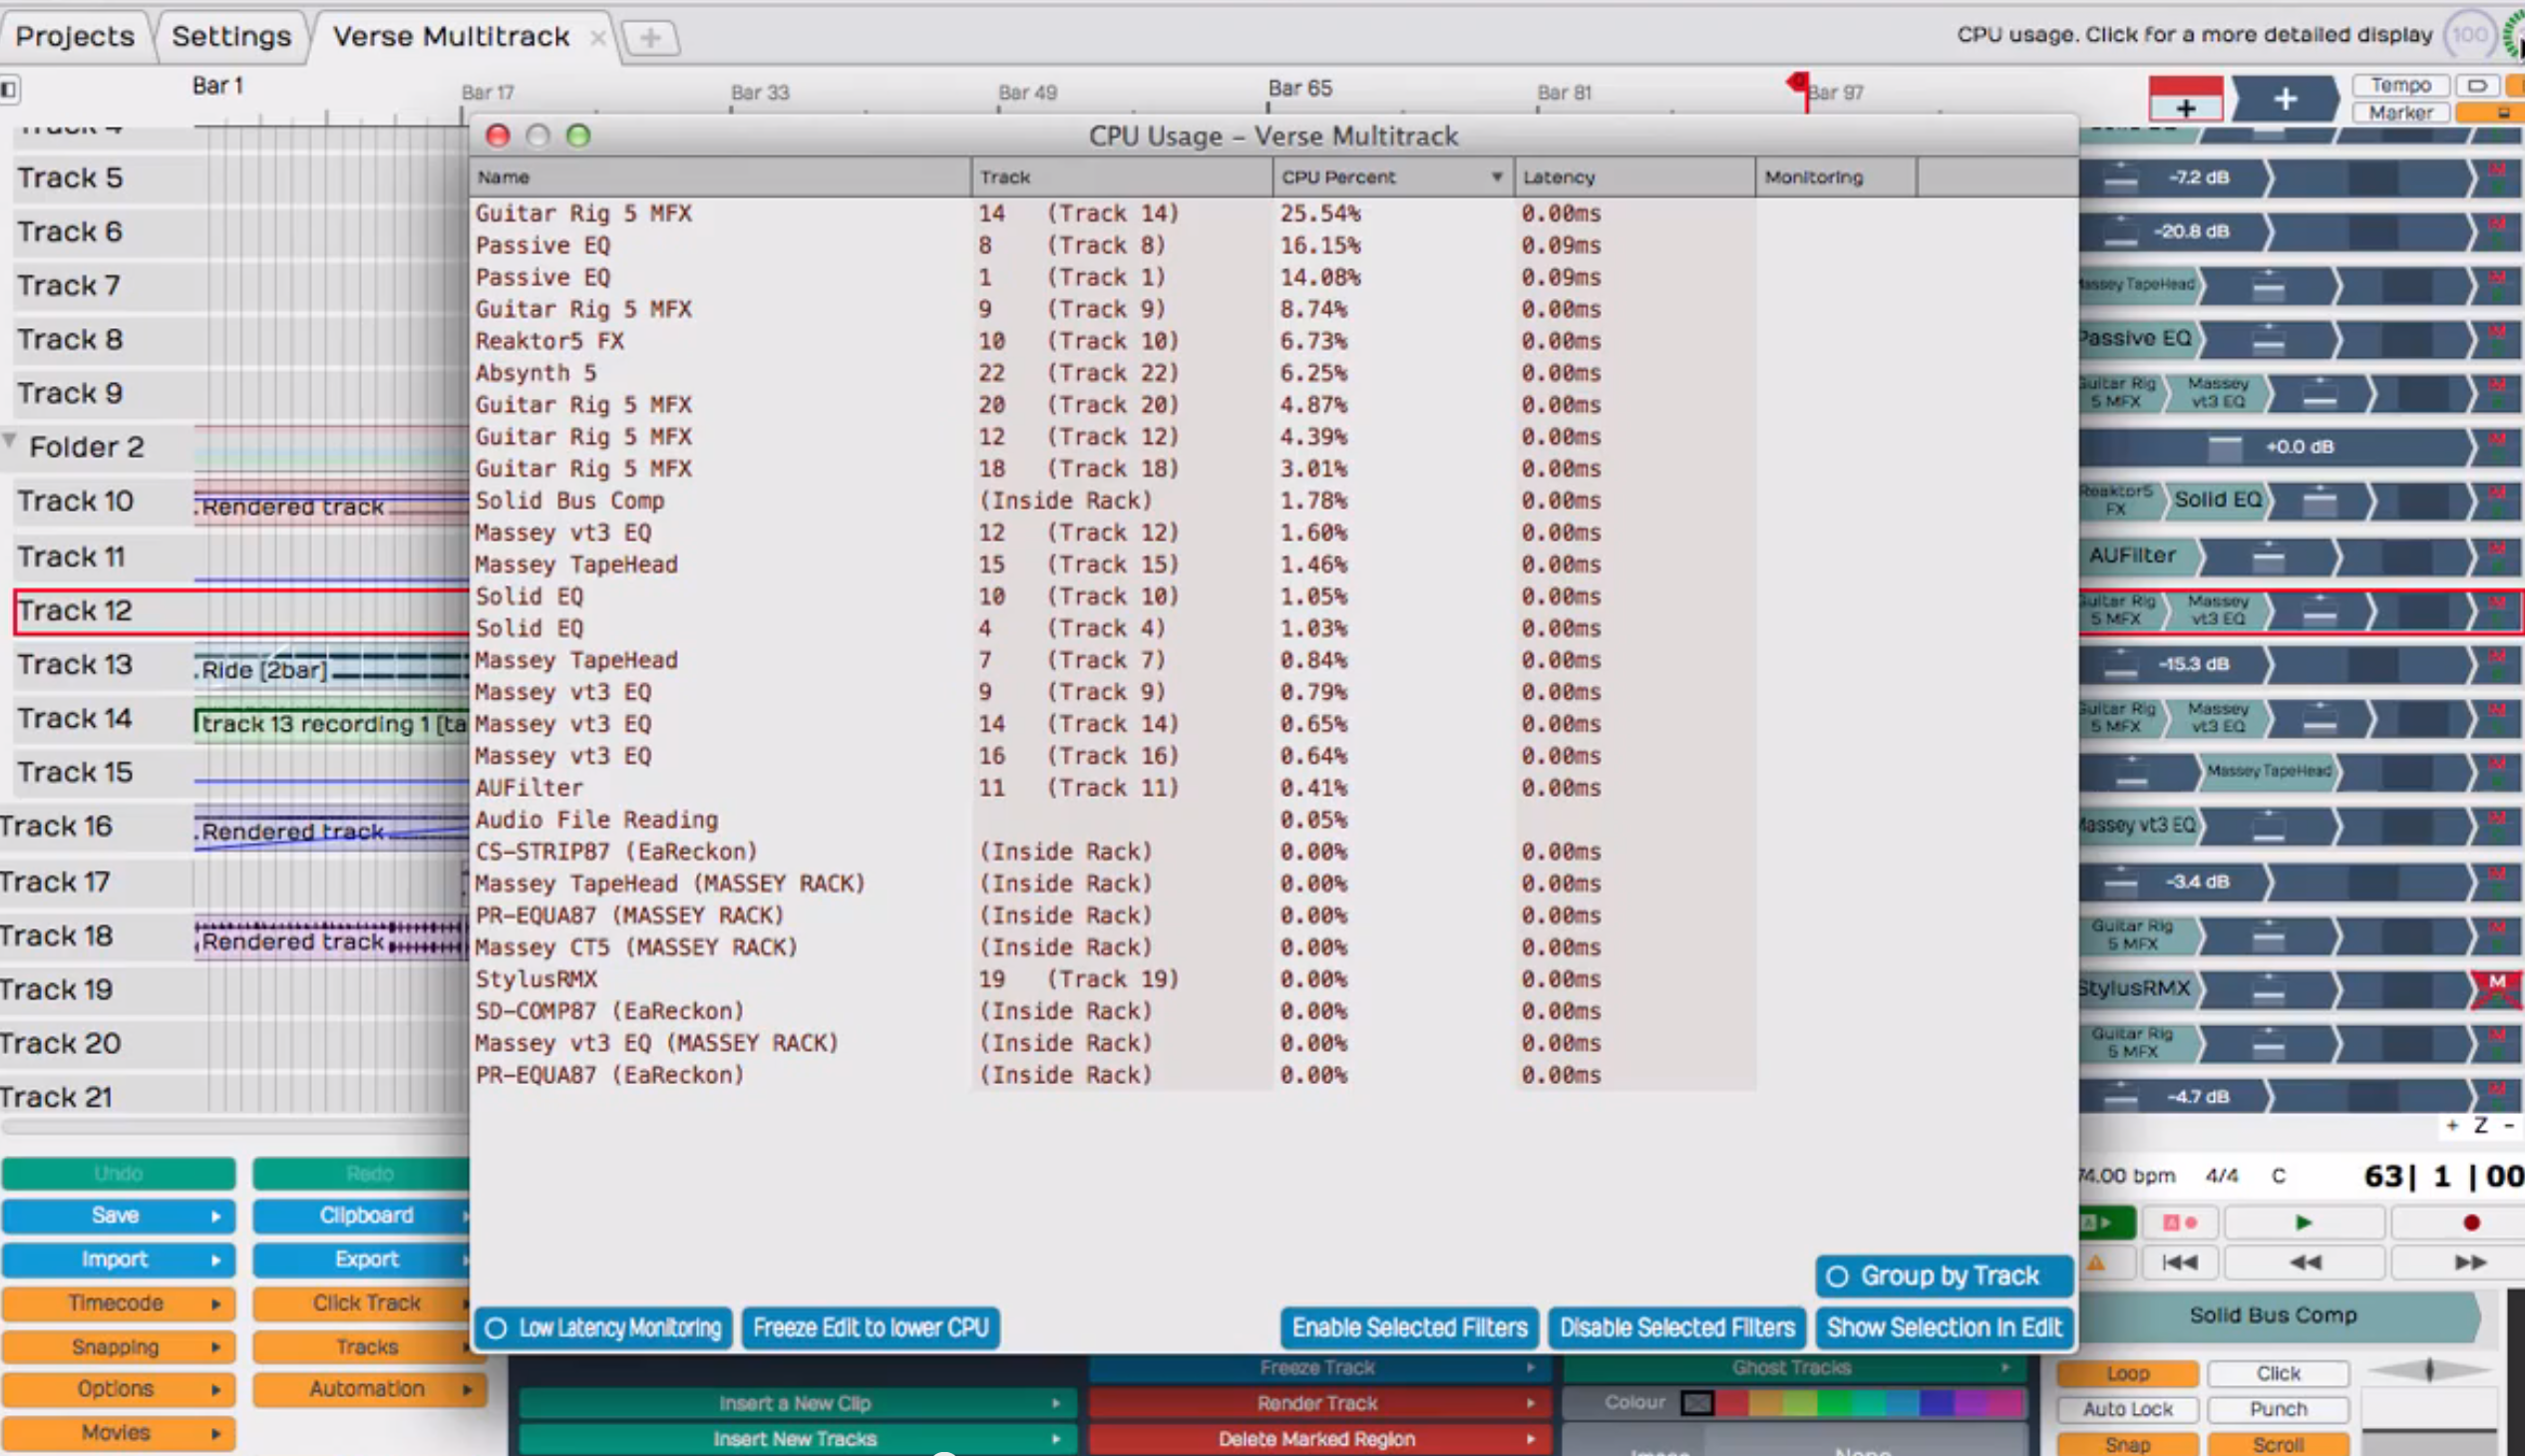The height and width of the screenshot is (1456, 2525).
Task: Click the rewind transport icon
Action: [x=2305, y=1262]
